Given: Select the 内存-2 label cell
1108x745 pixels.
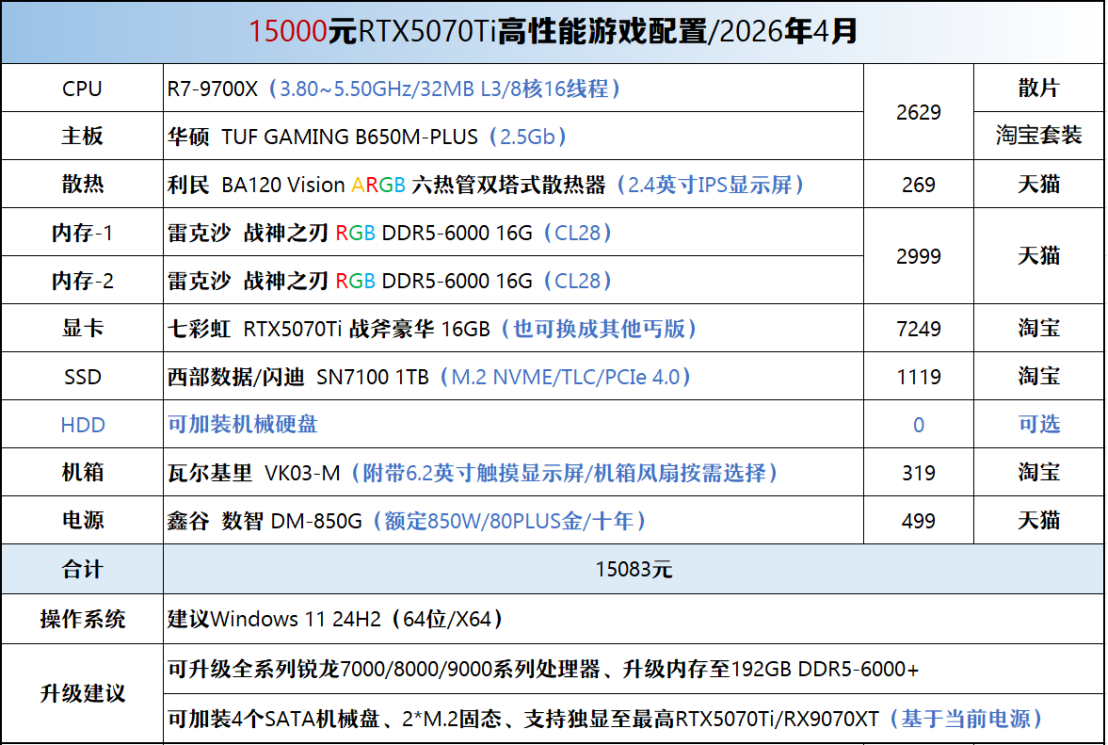Looking at the screenshot, I should click(x=82, y=280).
